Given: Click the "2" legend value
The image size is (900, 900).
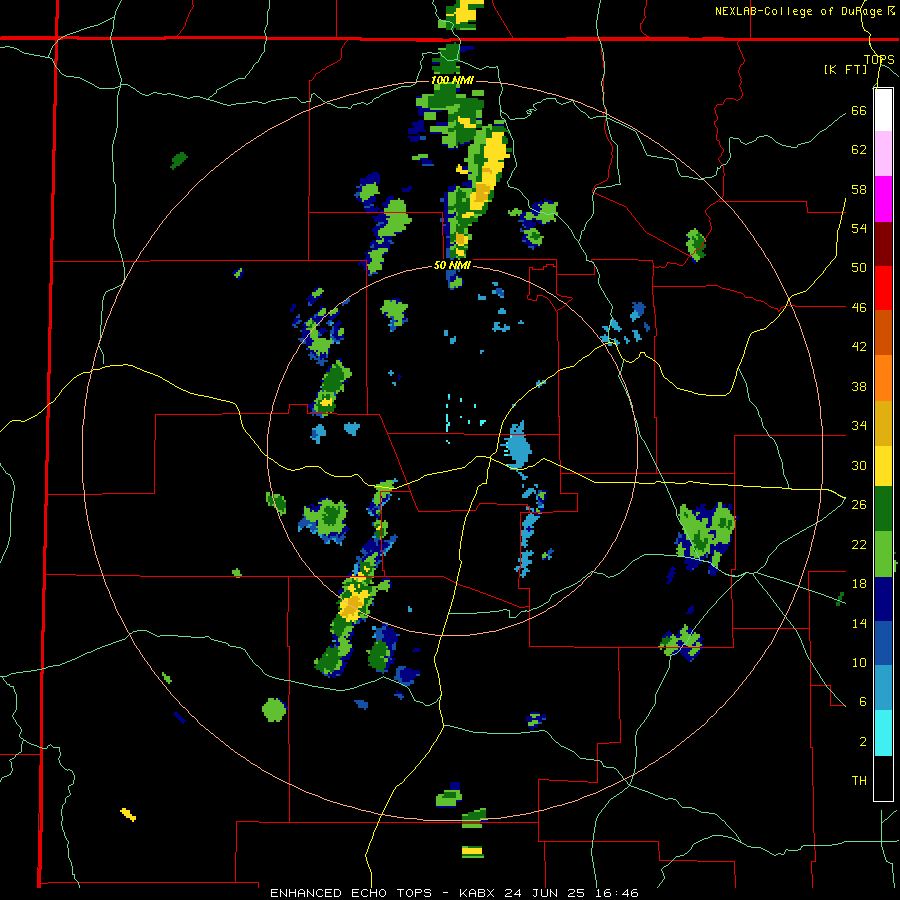Looking at the screenshot, I should pos(863,742).
